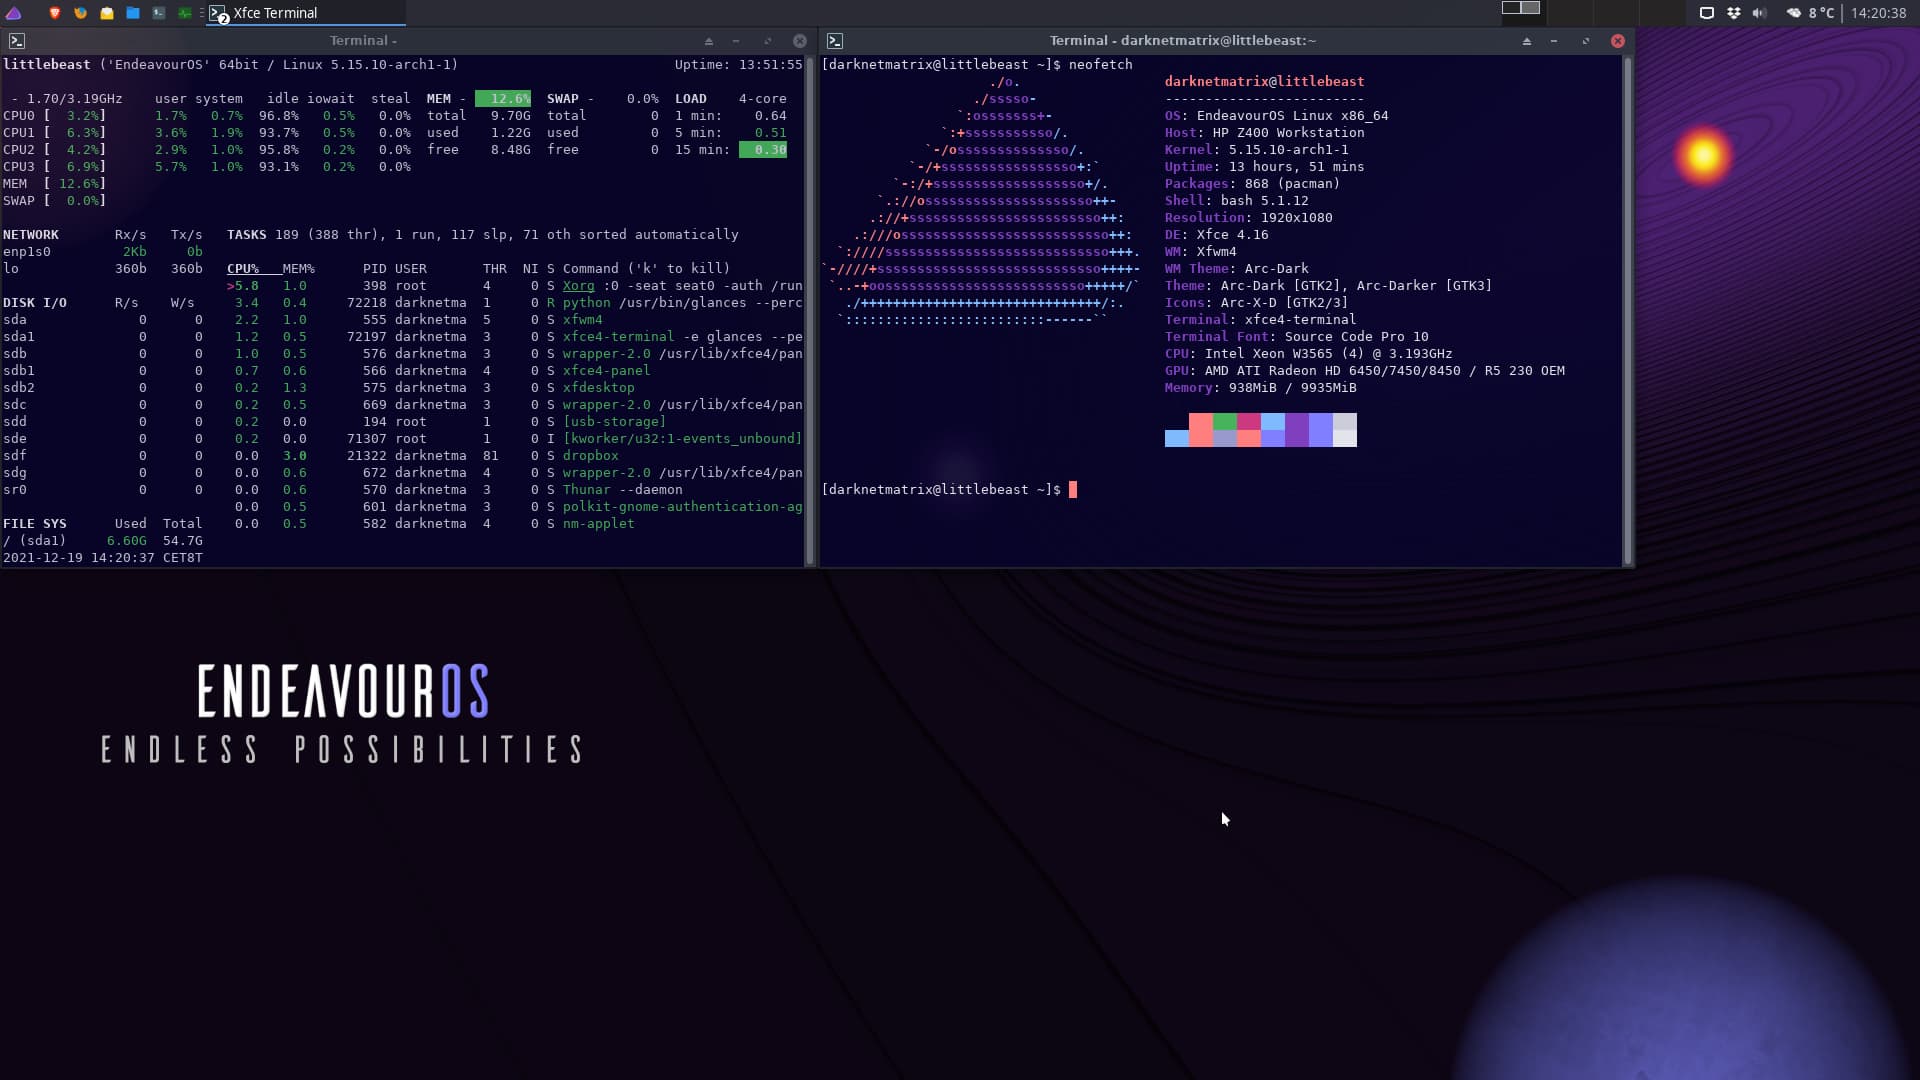
Task: Click the Xorg process name in glances
Action: click(579, 285)
